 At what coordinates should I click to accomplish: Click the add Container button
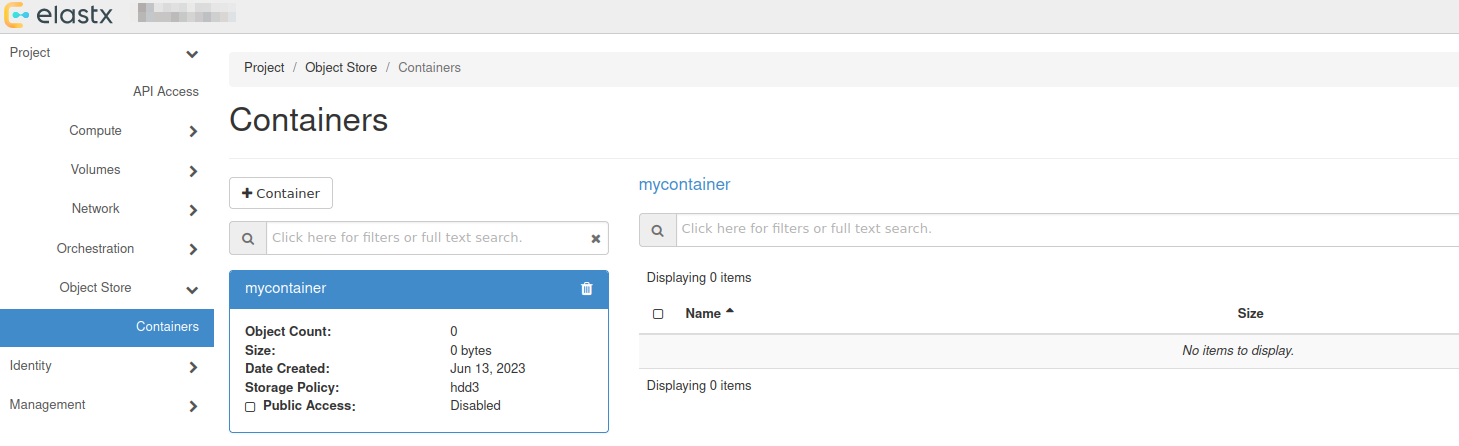pyautogui.click(x=281, y=194)
